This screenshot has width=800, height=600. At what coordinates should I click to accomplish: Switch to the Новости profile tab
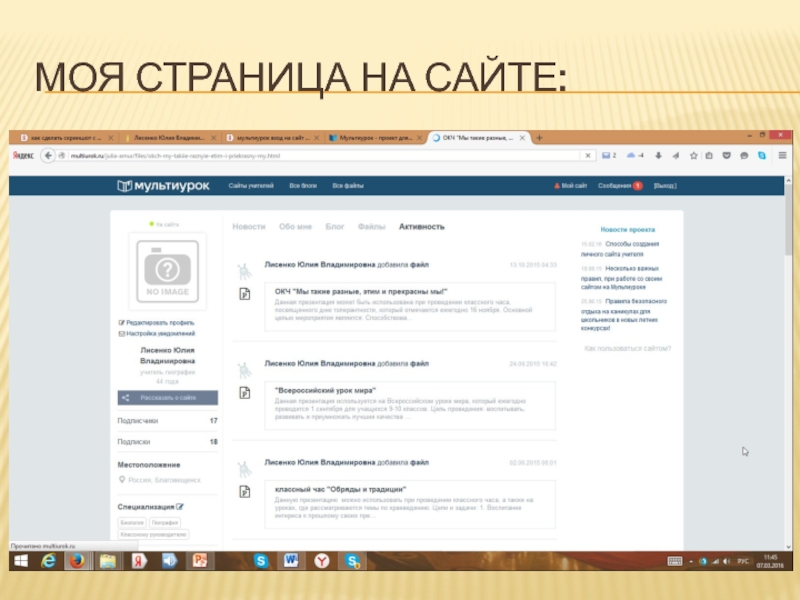click(249, 227)
